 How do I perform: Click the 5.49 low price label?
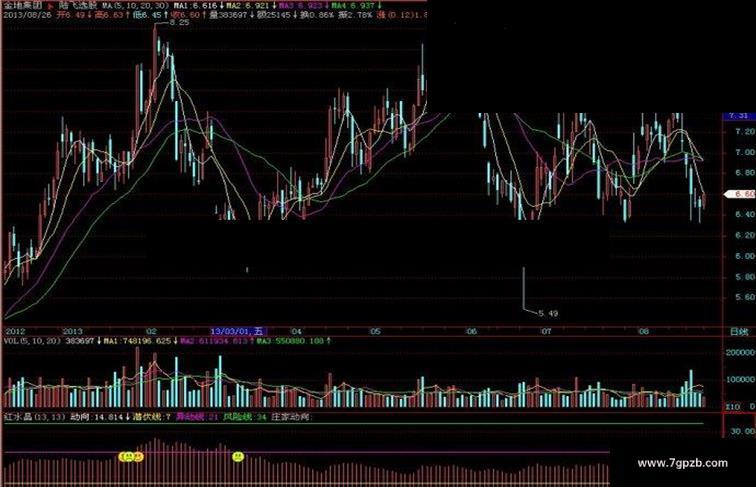click(x=548, y=313)
